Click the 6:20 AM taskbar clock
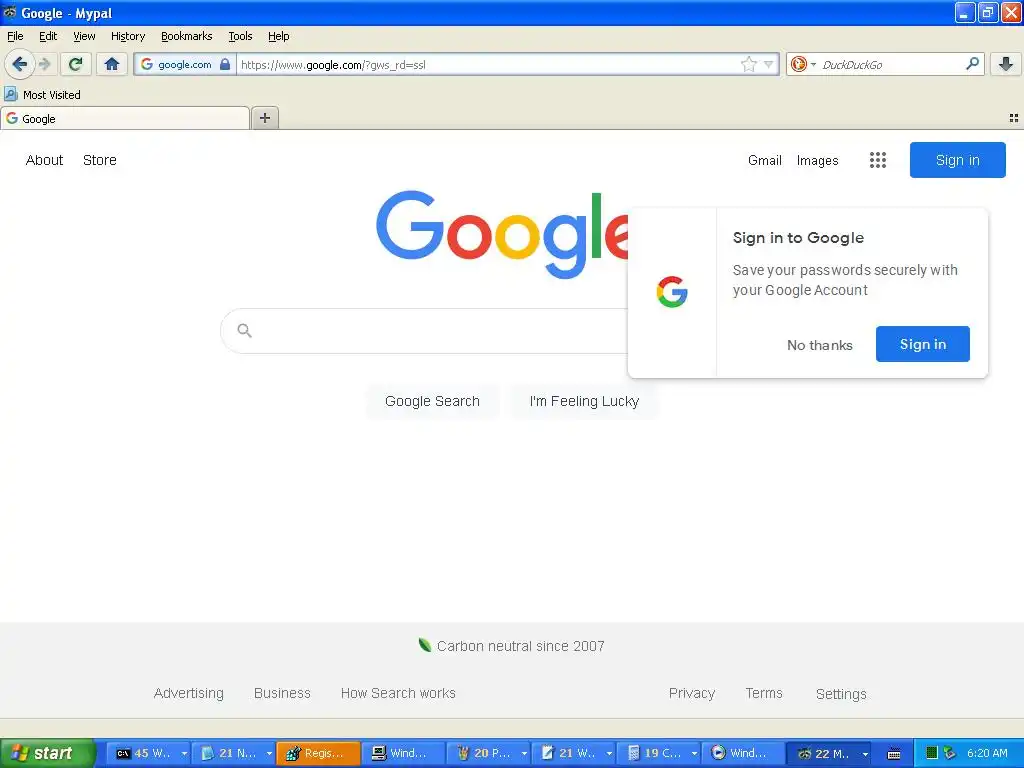Image resolution: width=1024 pixels, height=768 pixels. pos(987,753)
